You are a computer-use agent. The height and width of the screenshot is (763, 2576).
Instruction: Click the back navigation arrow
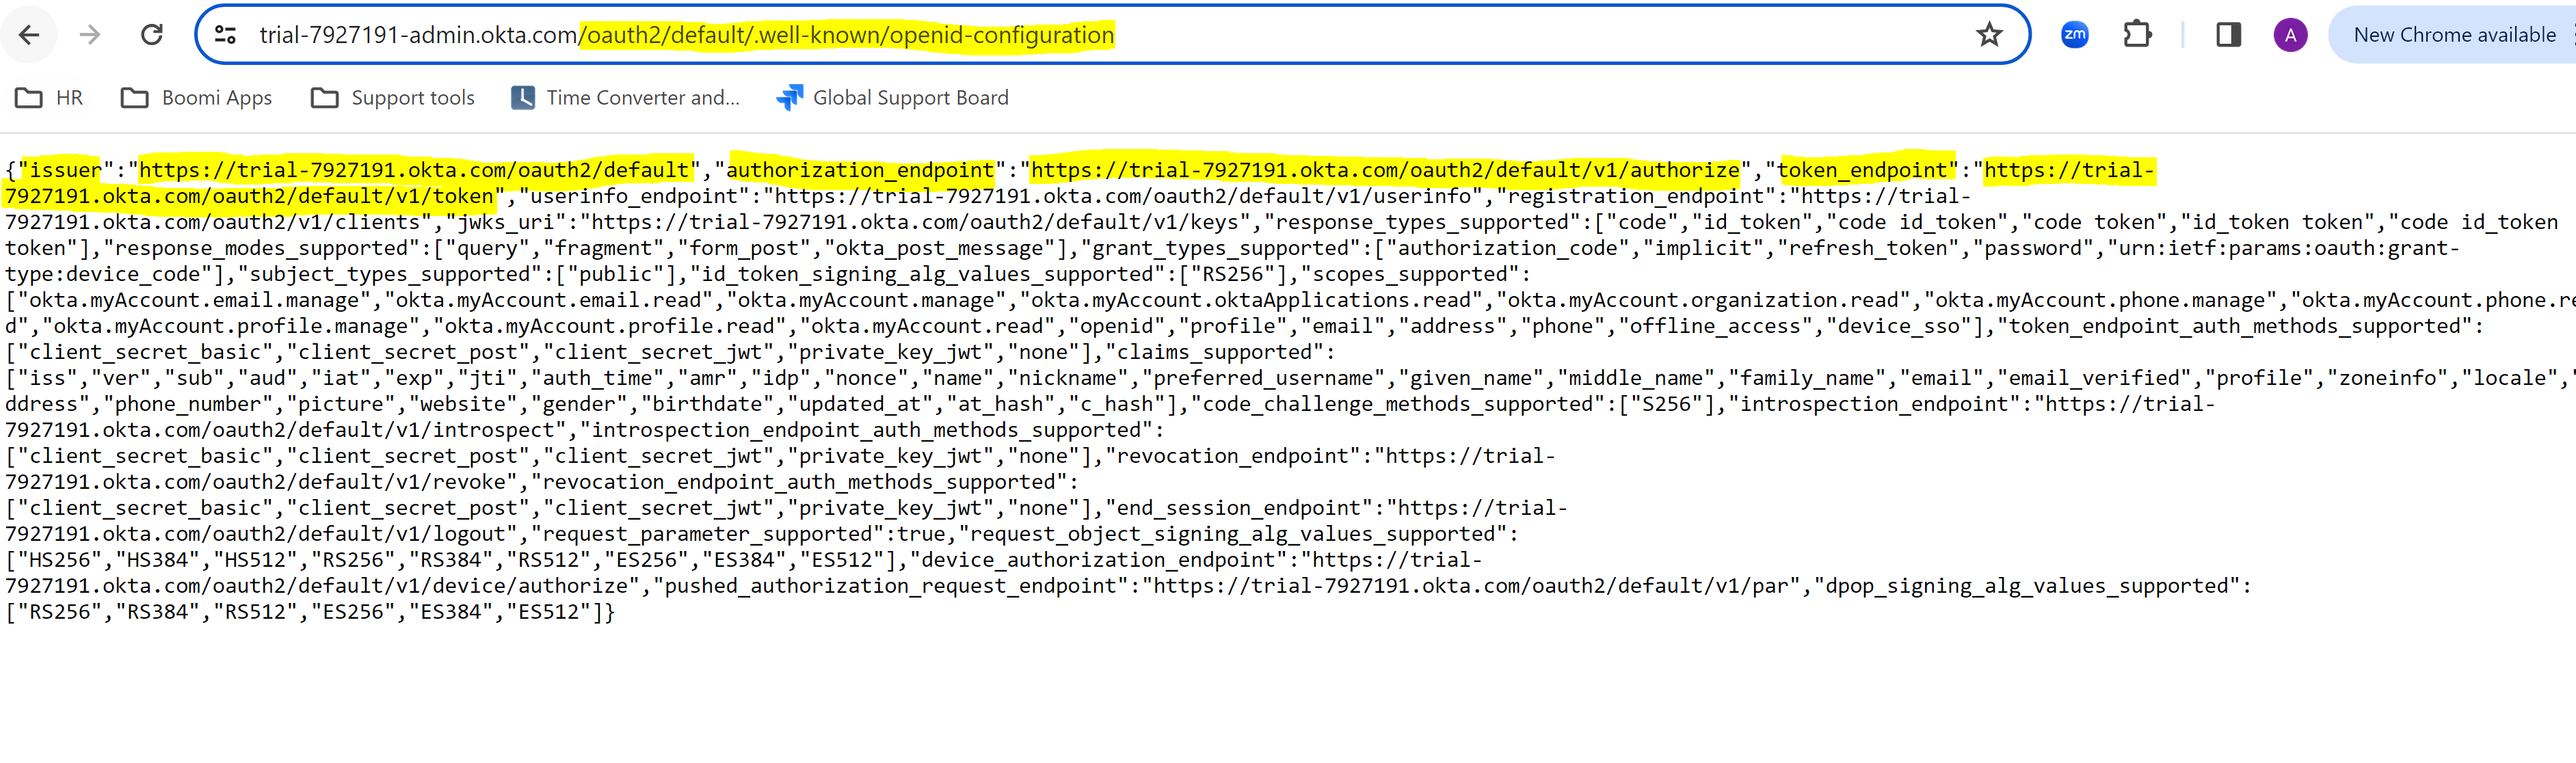click(30, 34)
